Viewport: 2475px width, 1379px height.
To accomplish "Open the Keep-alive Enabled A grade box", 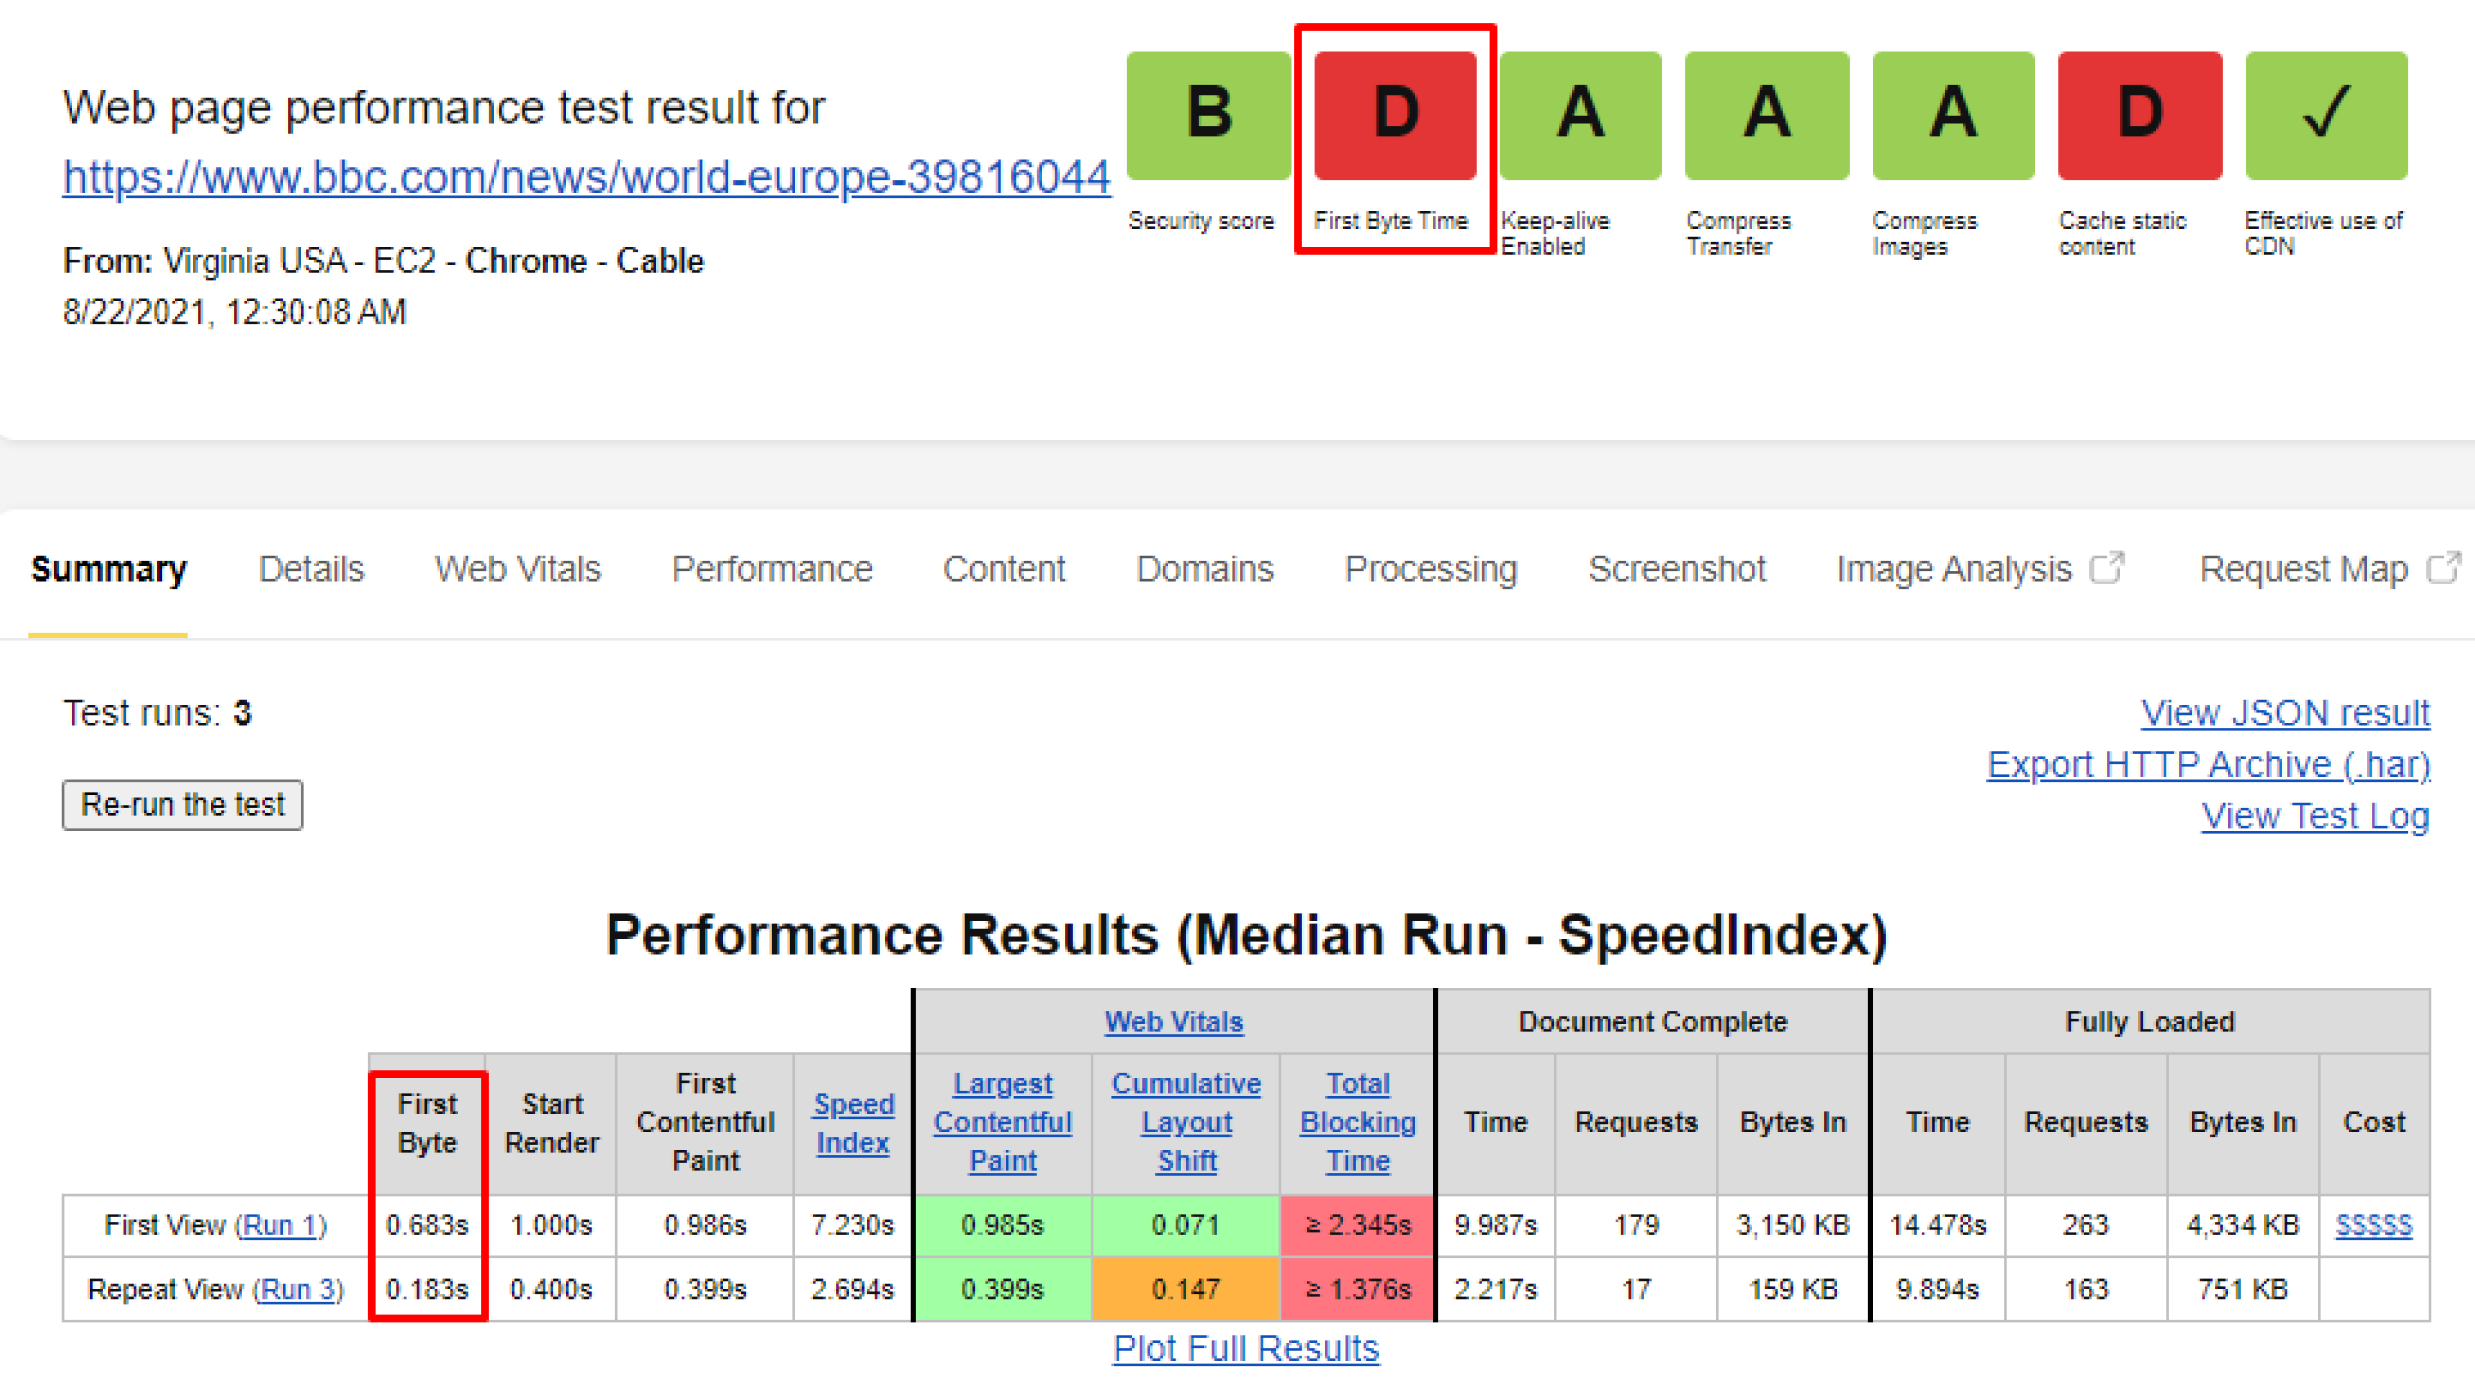I will pos(1581,115).
